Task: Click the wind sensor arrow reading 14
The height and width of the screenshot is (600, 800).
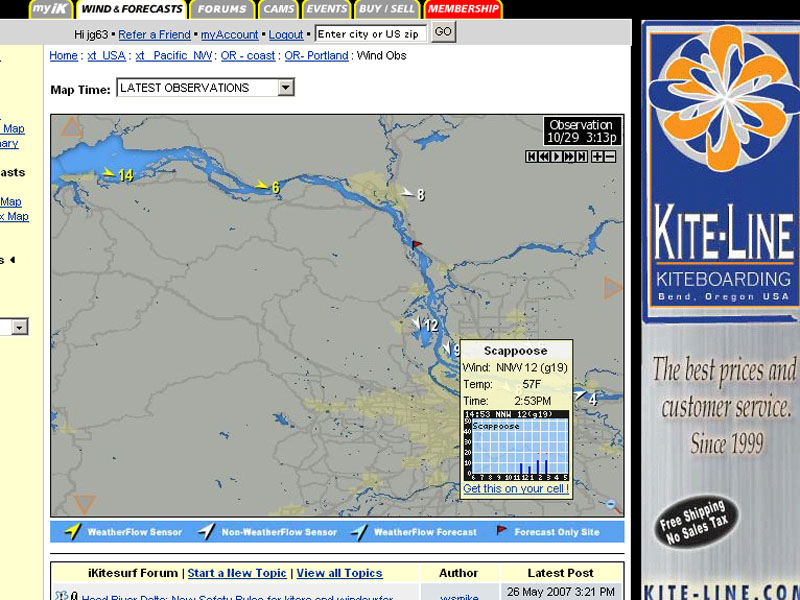Action: point(107,174)
